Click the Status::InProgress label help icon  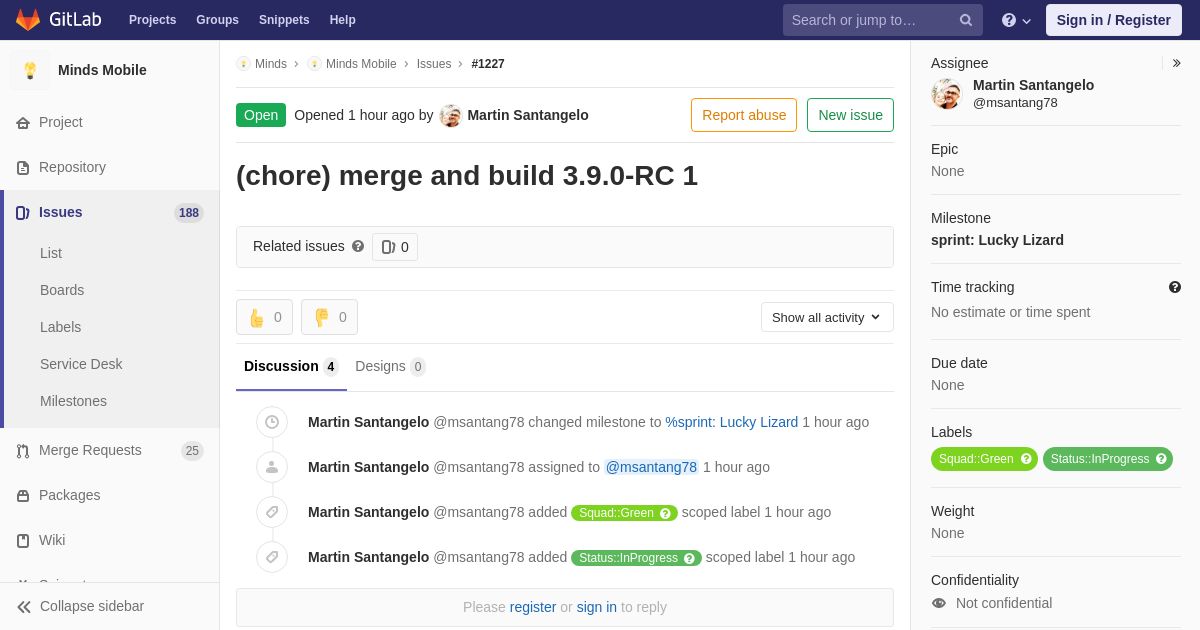[x=1161, y=459]
